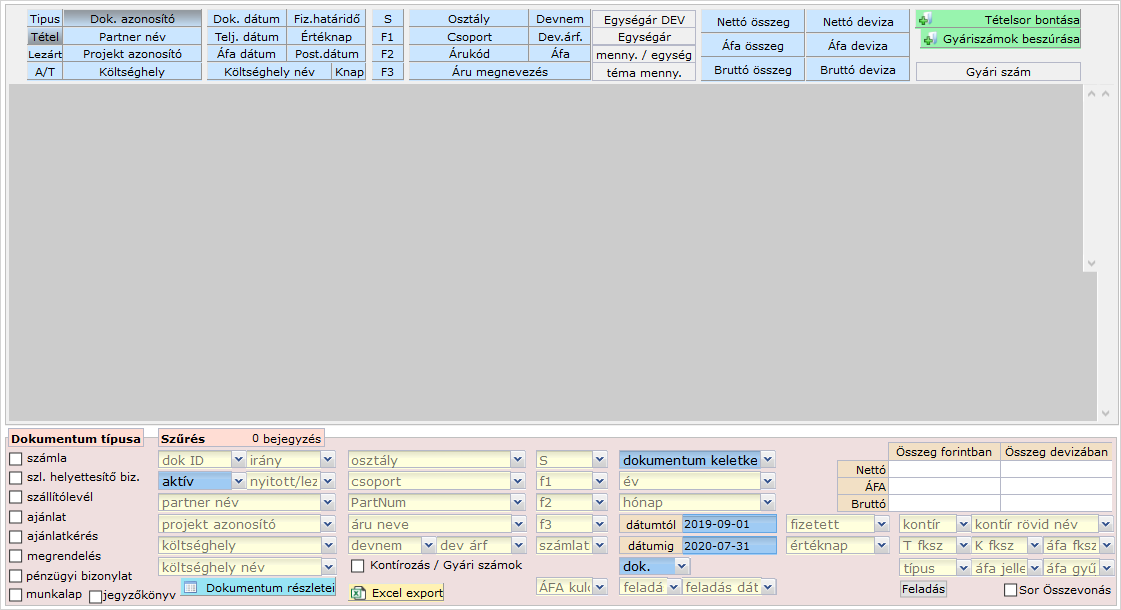Expand the hónap month dropdown
Viewport: 1121px width, 610px height.
[x=767, y=503]
